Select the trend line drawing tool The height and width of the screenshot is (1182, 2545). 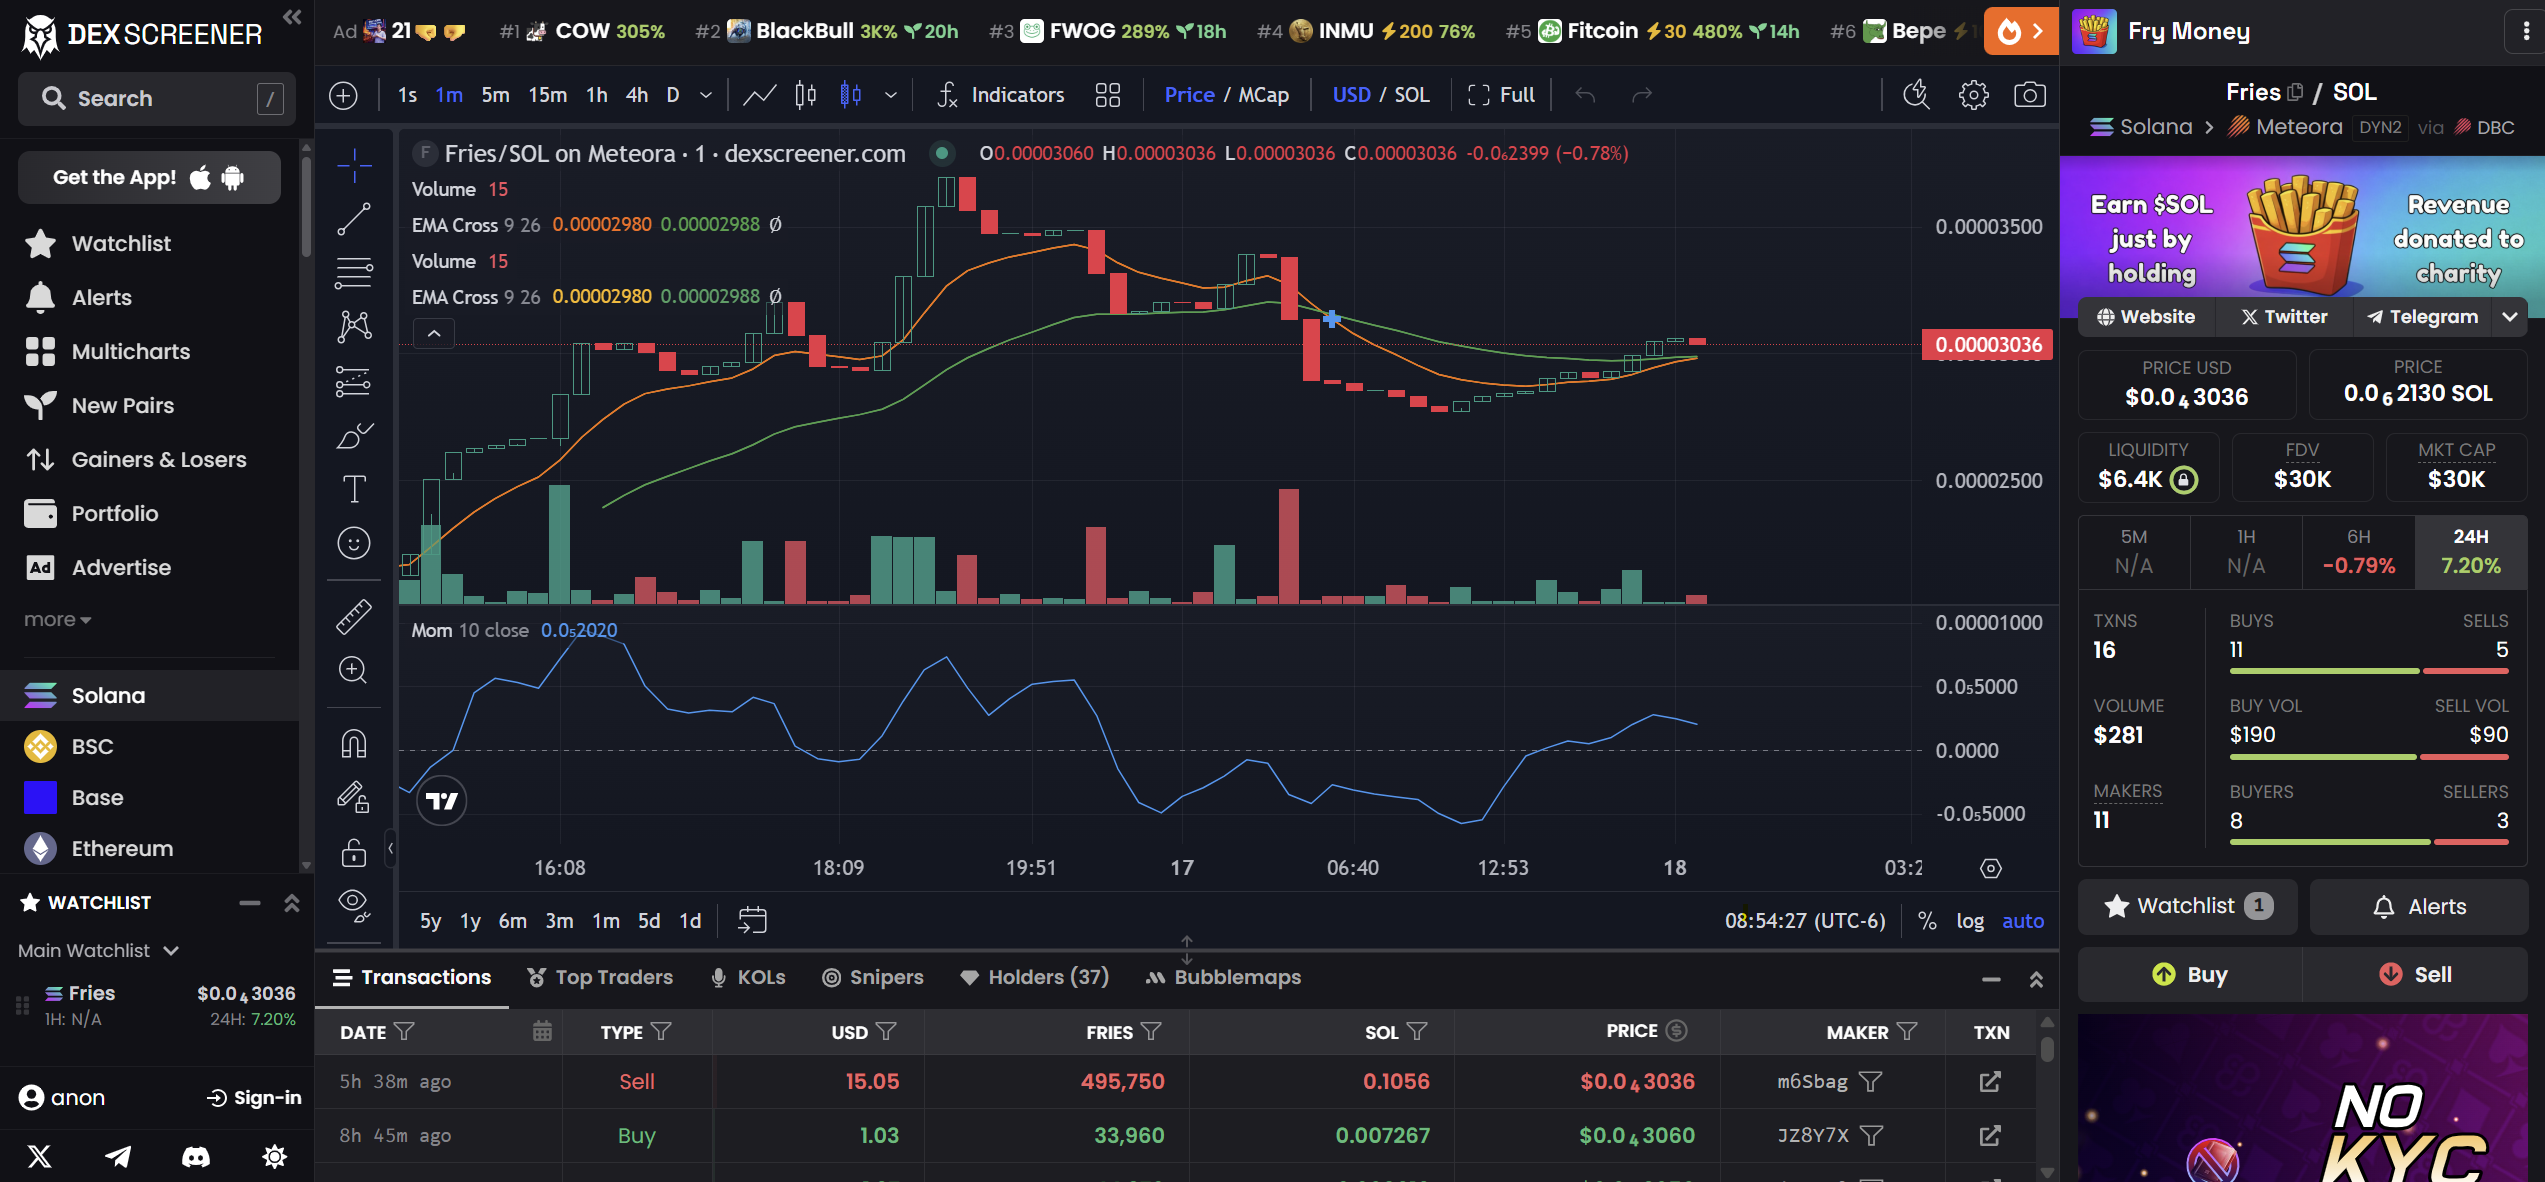354,219
